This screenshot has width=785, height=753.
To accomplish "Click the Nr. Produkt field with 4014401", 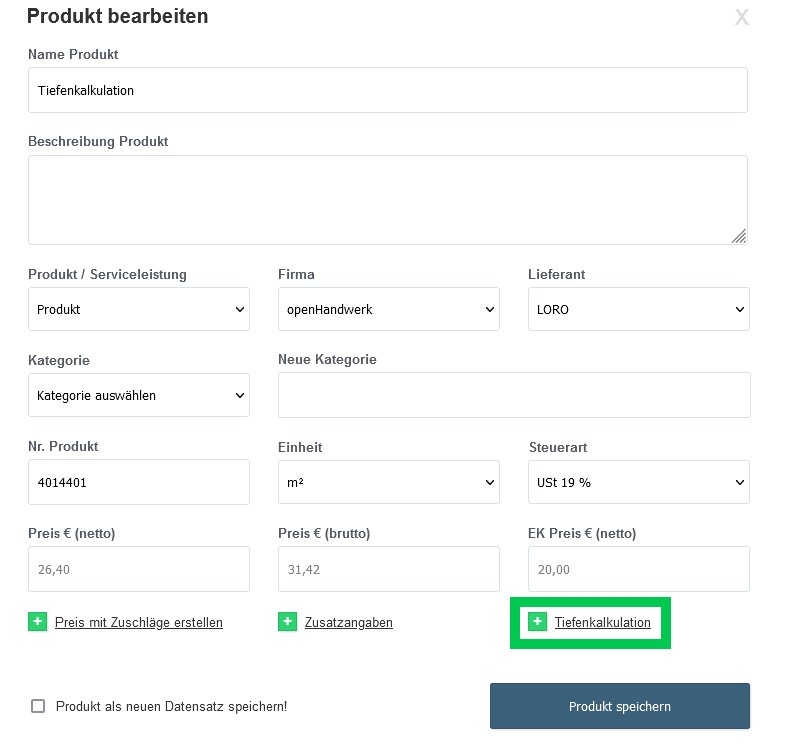I will click(139, 482).
